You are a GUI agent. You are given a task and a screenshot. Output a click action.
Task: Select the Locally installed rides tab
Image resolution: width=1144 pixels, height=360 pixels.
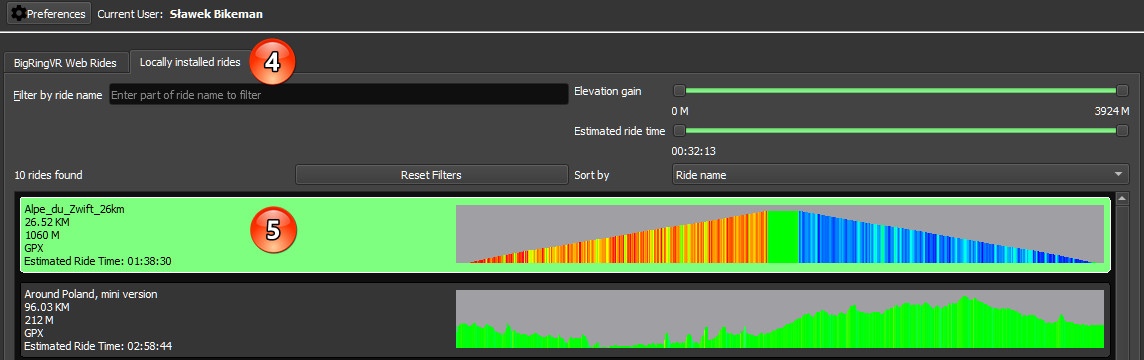[190, 62]
